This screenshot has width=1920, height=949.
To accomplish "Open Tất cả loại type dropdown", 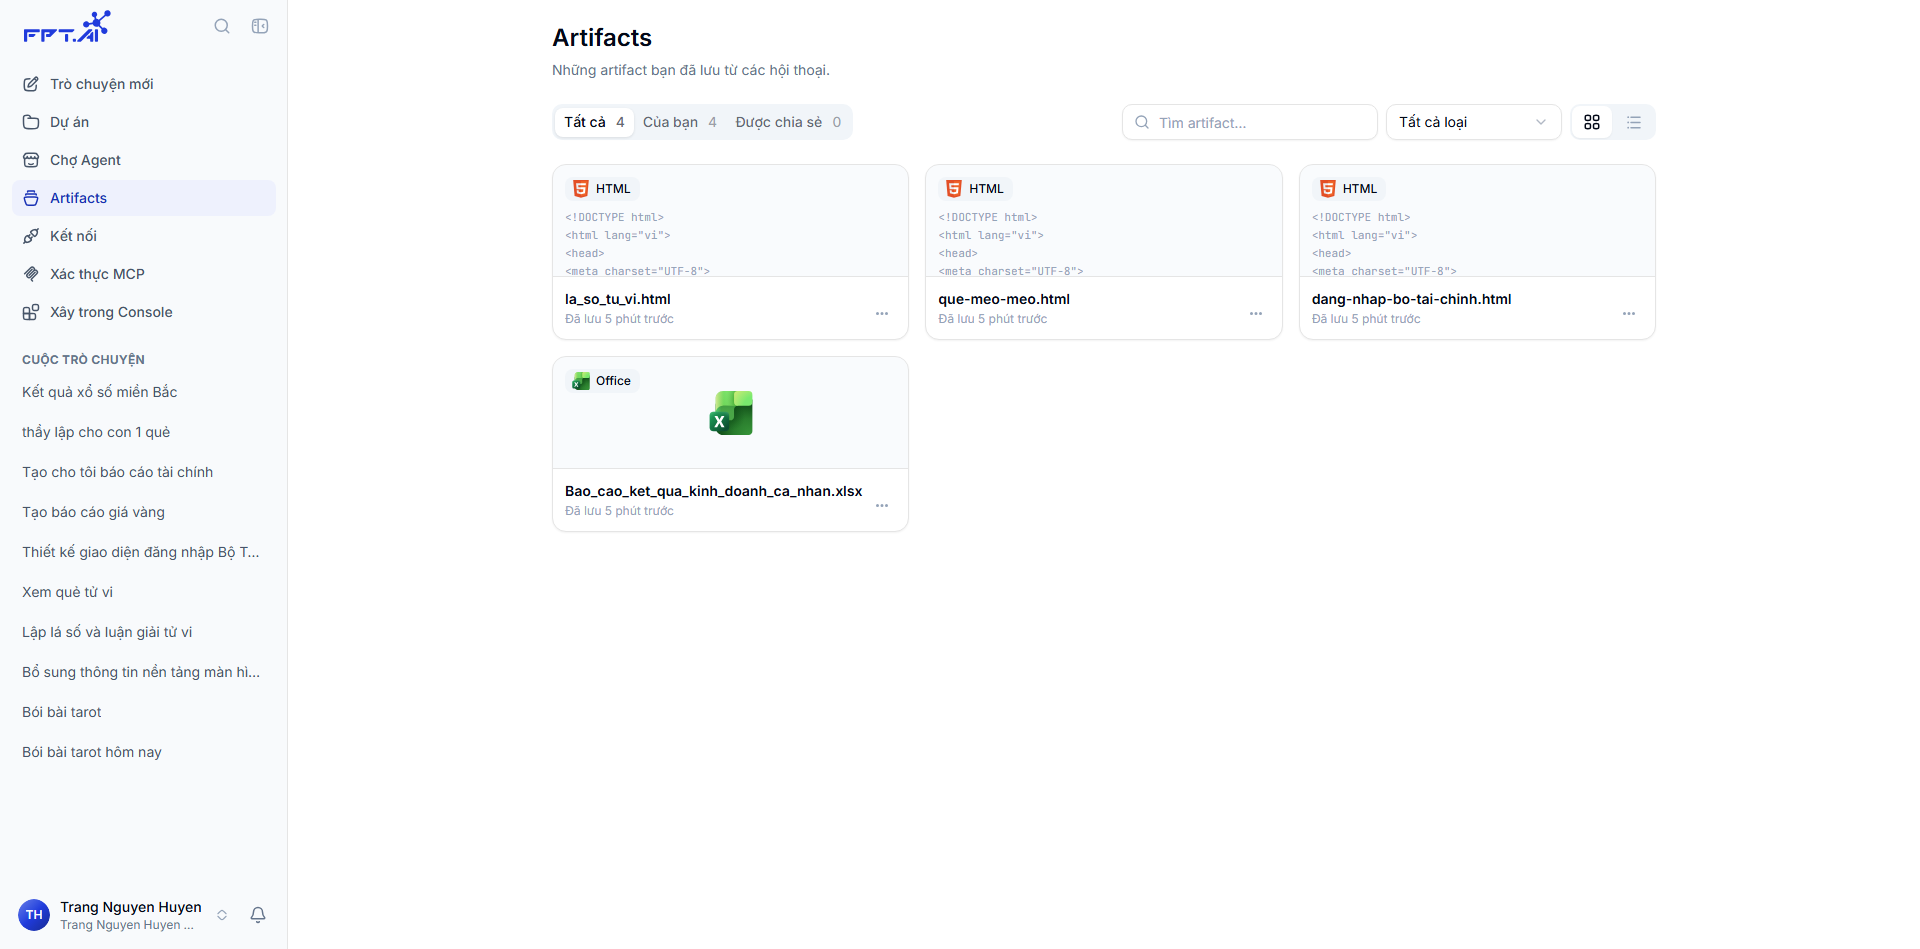I will coord(1473,122).
